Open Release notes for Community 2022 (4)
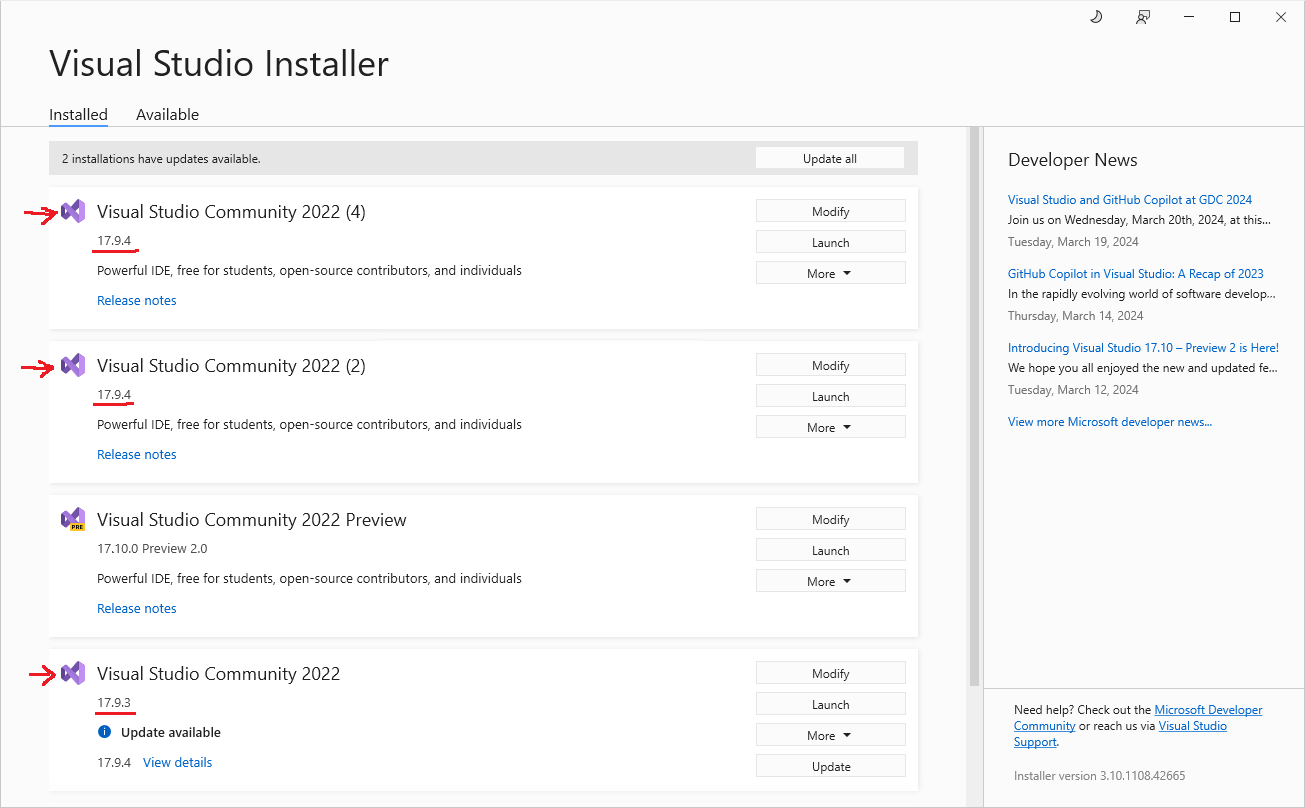This screenshot has height=808, width=1305. coord(137,300)
